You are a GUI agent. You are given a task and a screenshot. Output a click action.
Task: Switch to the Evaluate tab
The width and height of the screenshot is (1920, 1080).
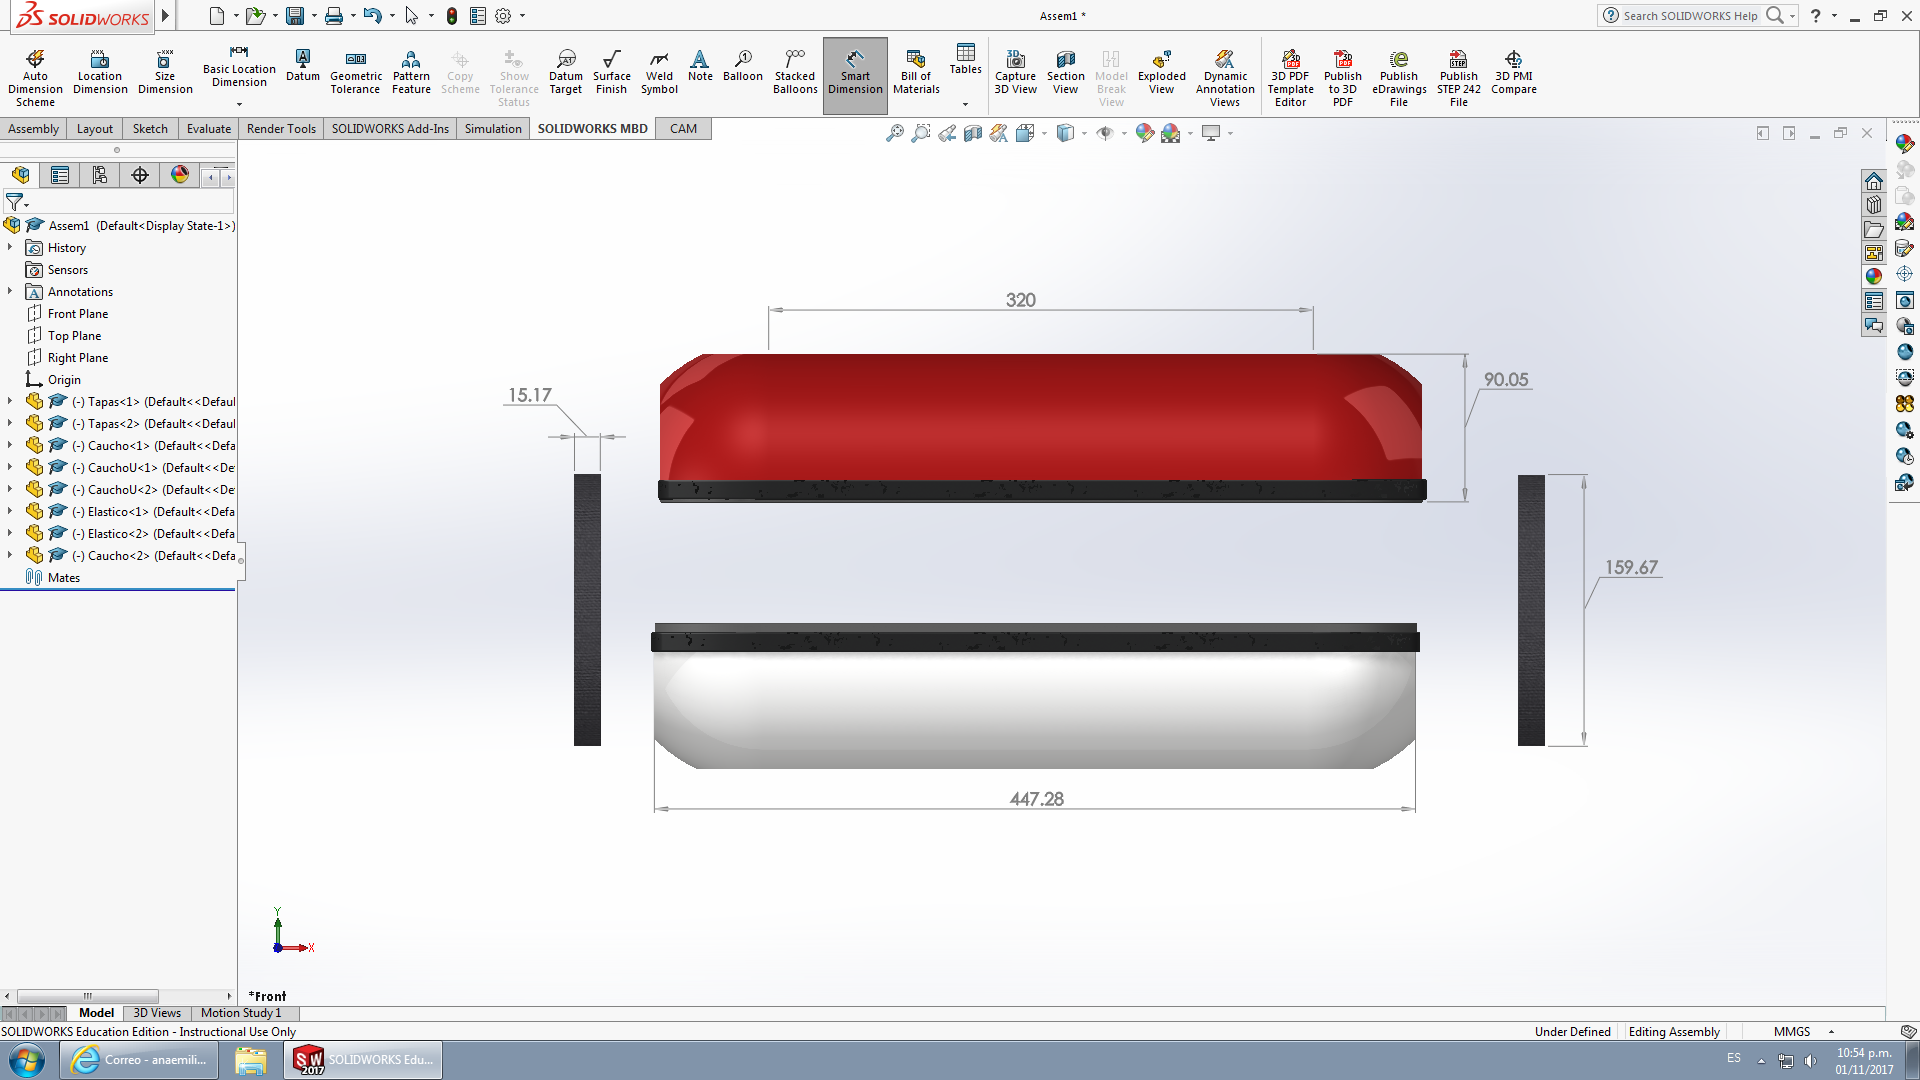pyautogui.click(x=209, y=129)
